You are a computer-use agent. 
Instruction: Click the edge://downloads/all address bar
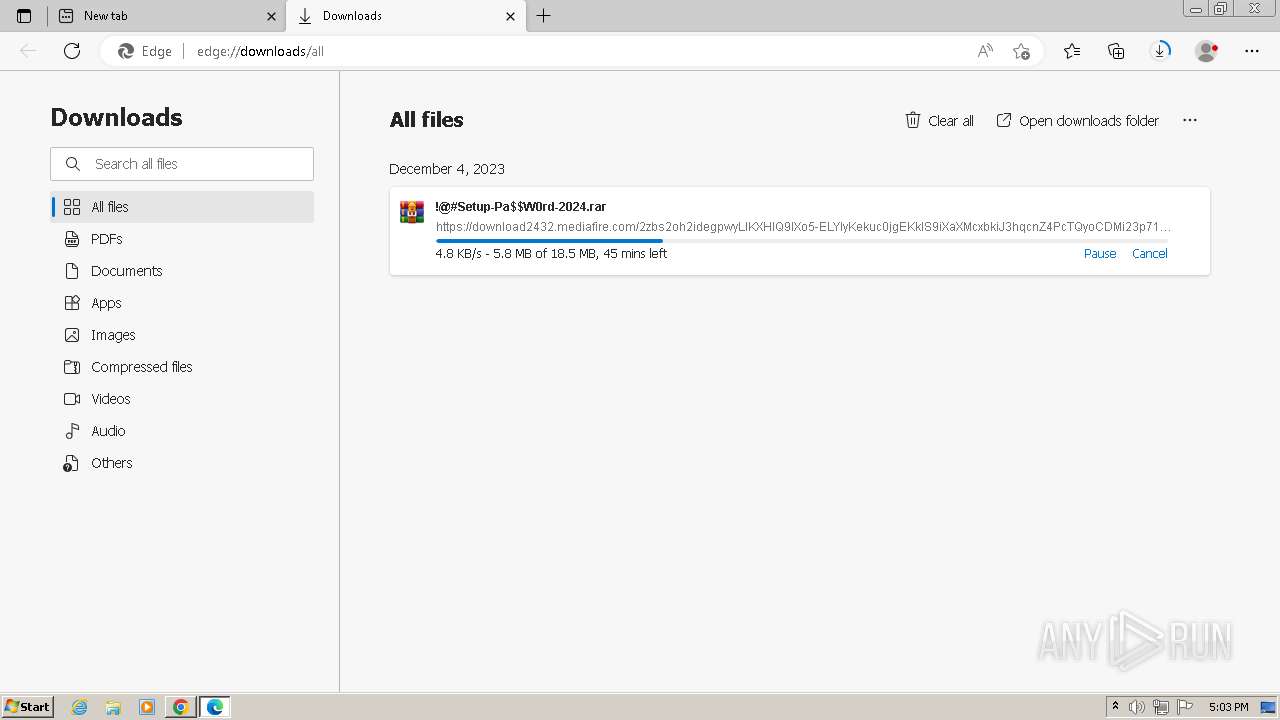(570, 51)
